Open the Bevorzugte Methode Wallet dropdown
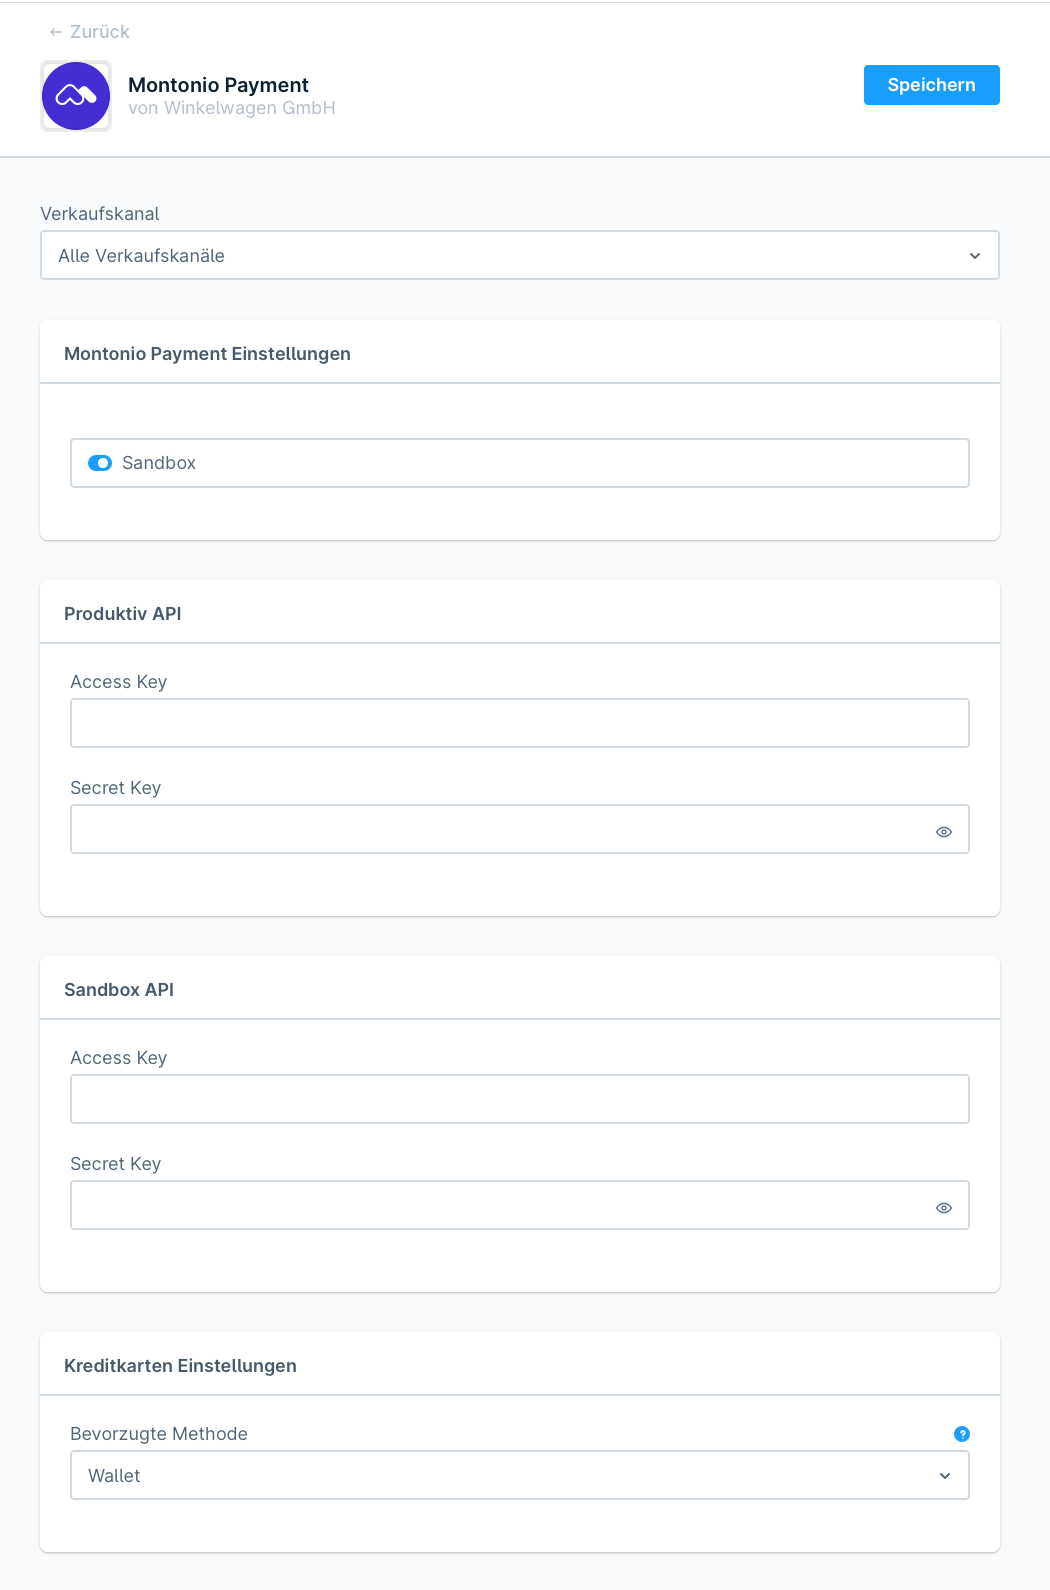The height and width of the screenshot is (1590, 1050). pyautogui.click(x=500, y=1476)
